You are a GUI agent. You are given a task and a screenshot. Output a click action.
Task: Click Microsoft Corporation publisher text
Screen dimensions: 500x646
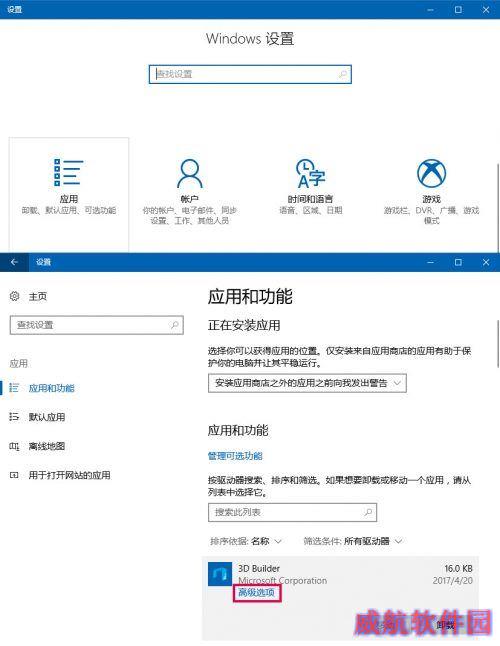[283, 580]
